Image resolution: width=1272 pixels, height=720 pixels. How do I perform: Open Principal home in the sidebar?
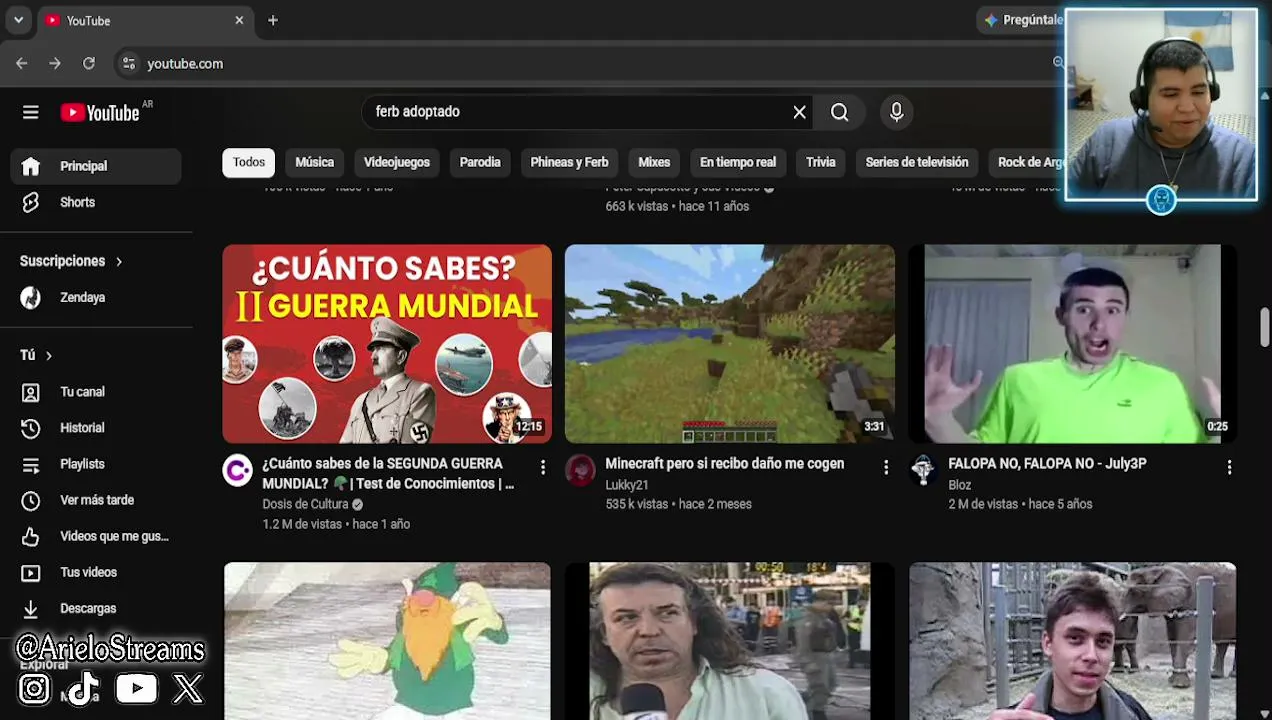coord(96,166)
